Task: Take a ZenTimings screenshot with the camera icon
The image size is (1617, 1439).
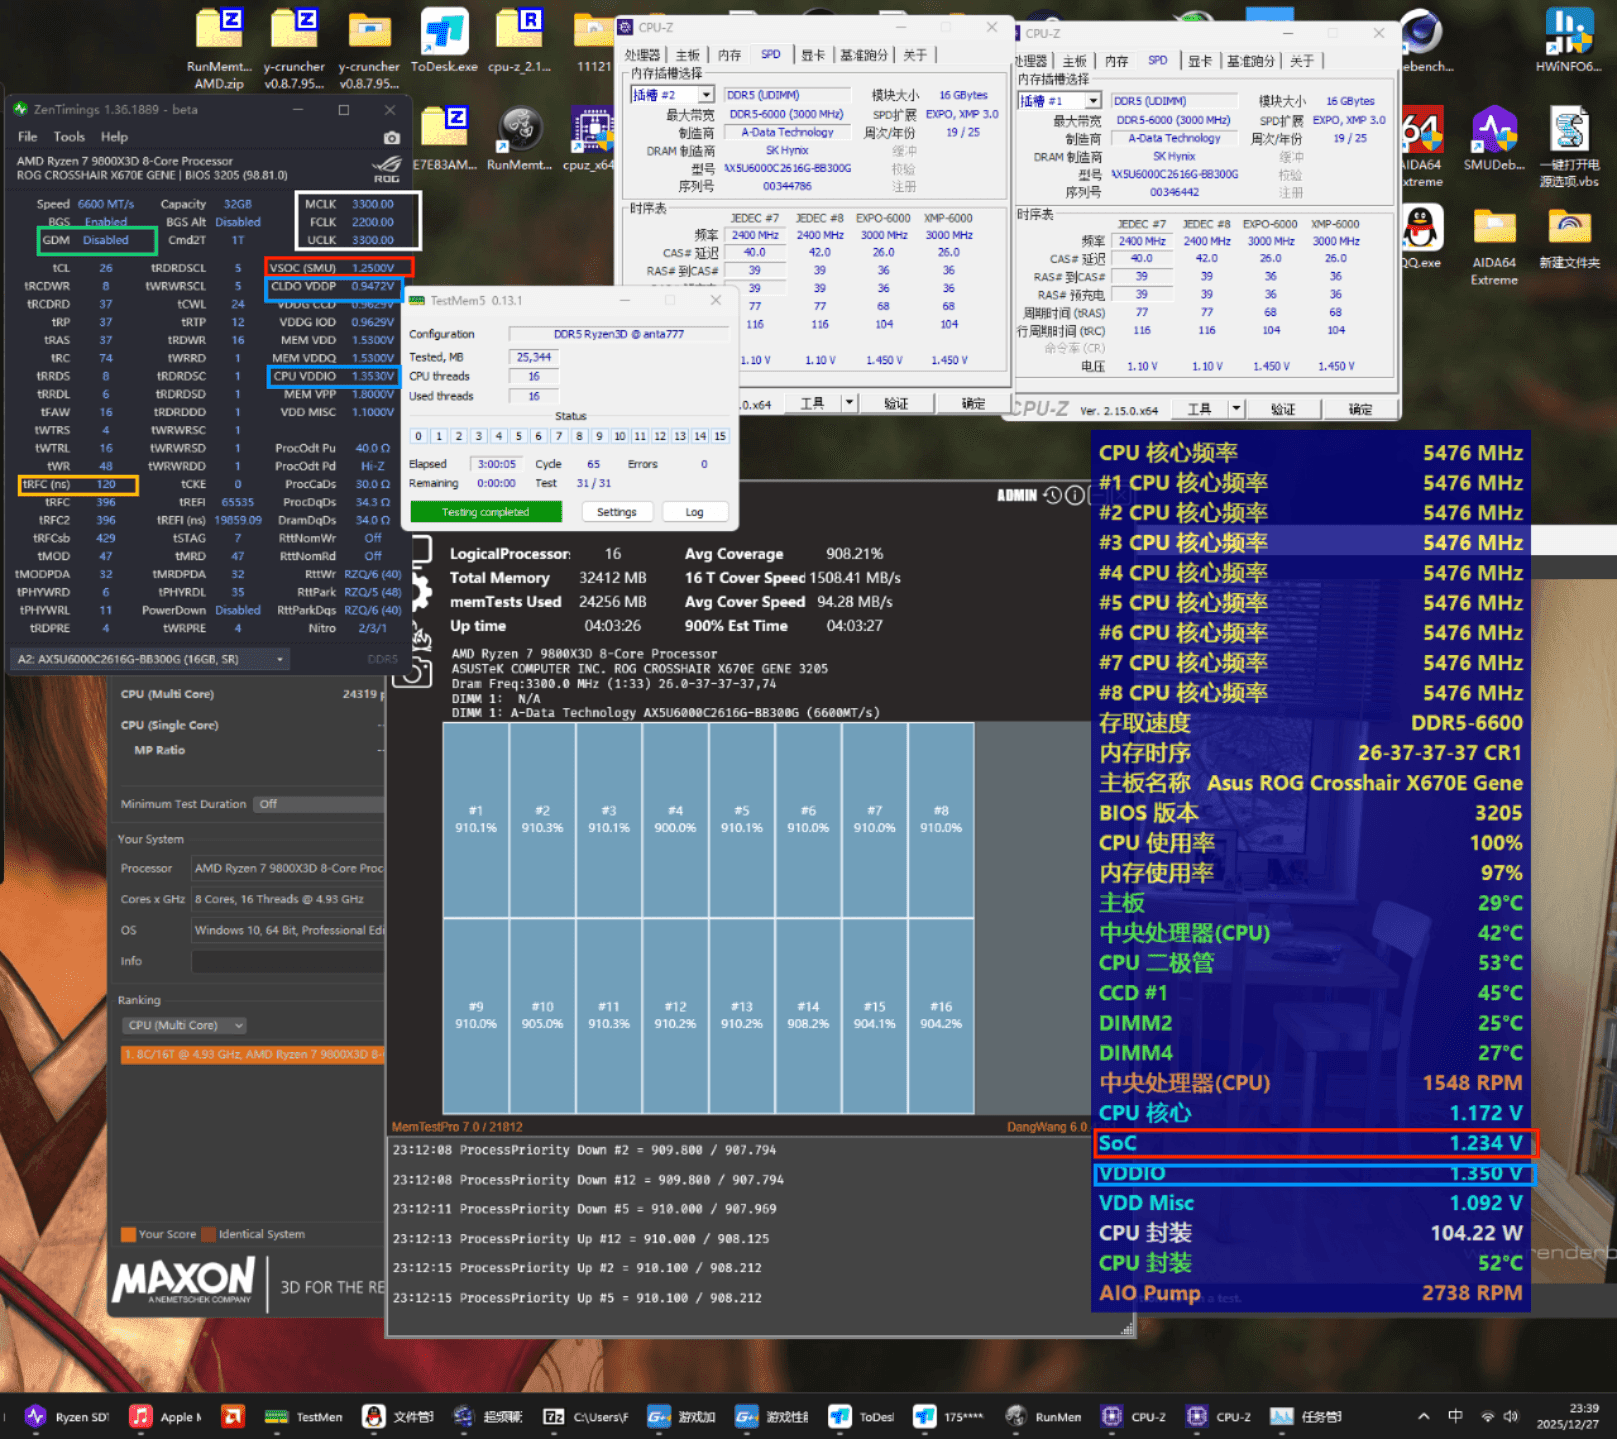Action: (391, 138)
